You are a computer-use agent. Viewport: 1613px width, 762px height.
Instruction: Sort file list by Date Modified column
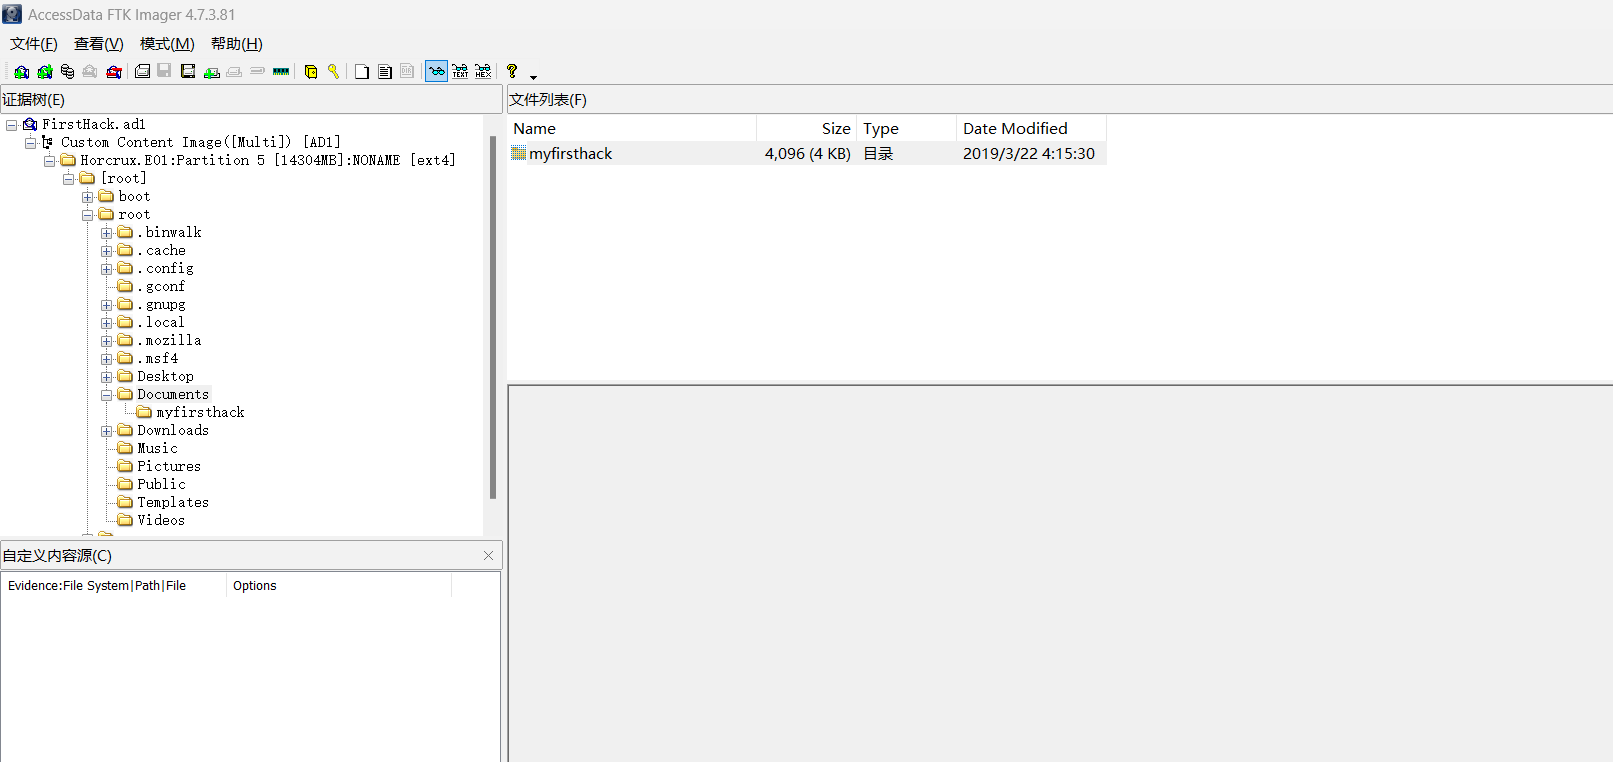point(1031,128)
